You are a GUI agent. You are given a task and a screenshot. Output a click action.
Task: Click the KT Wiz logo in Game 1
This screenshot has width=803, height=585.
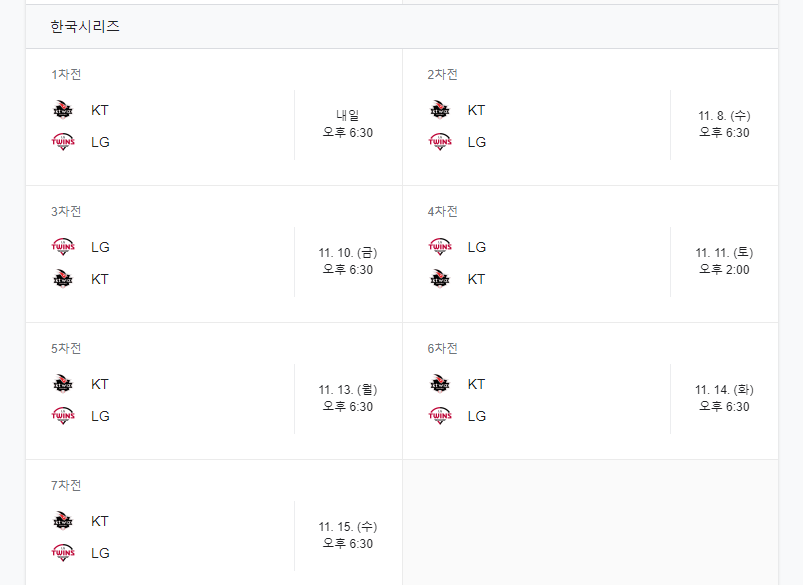pyautogui.click(x=62, y=110)
